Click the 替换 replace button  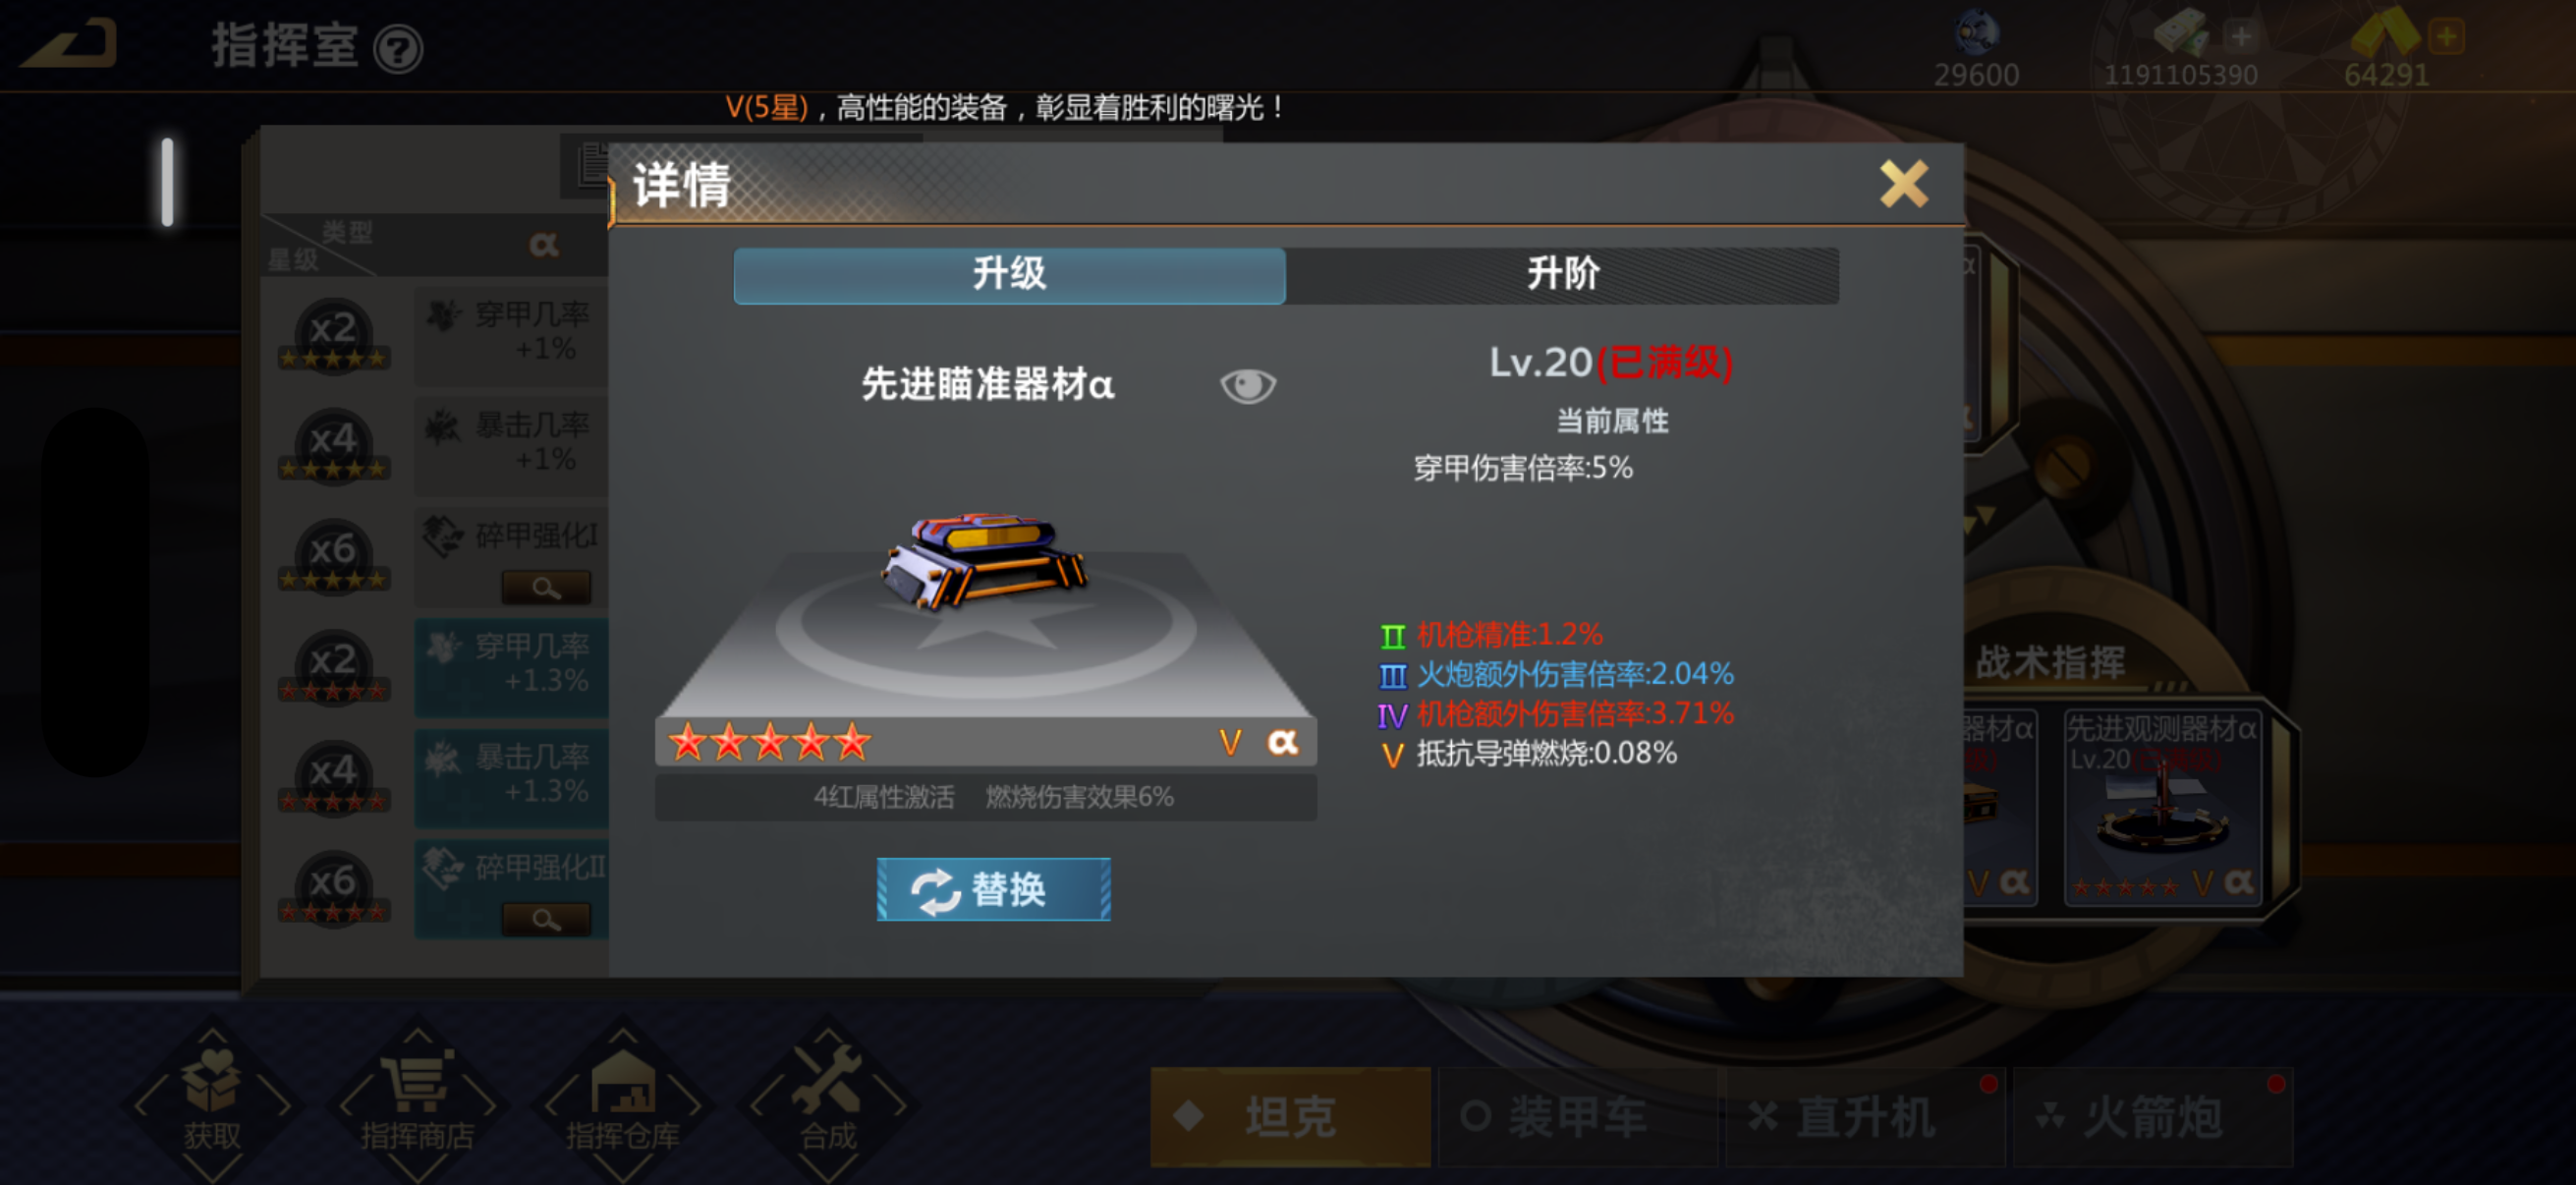point(993,889)
